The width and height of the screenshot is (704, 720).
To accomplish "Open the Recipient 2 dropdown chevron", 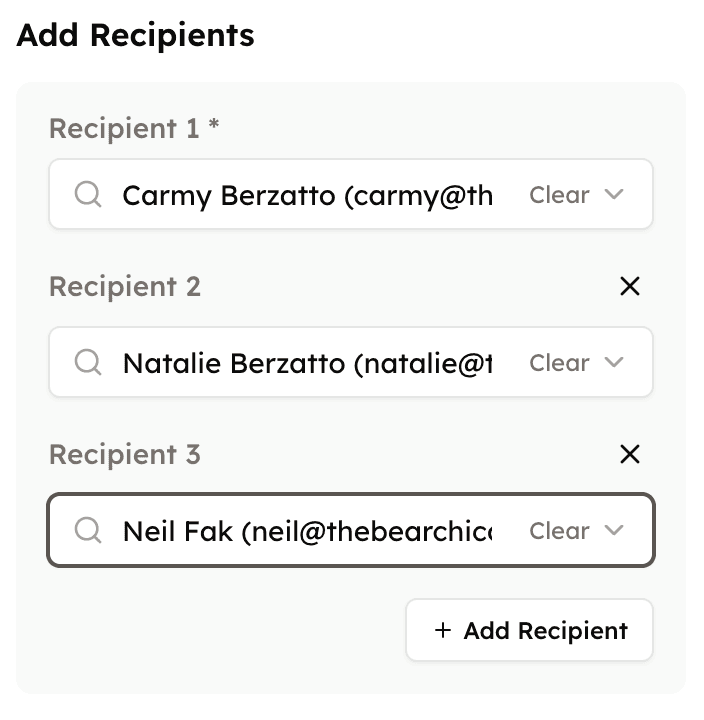I will point(615,362).
